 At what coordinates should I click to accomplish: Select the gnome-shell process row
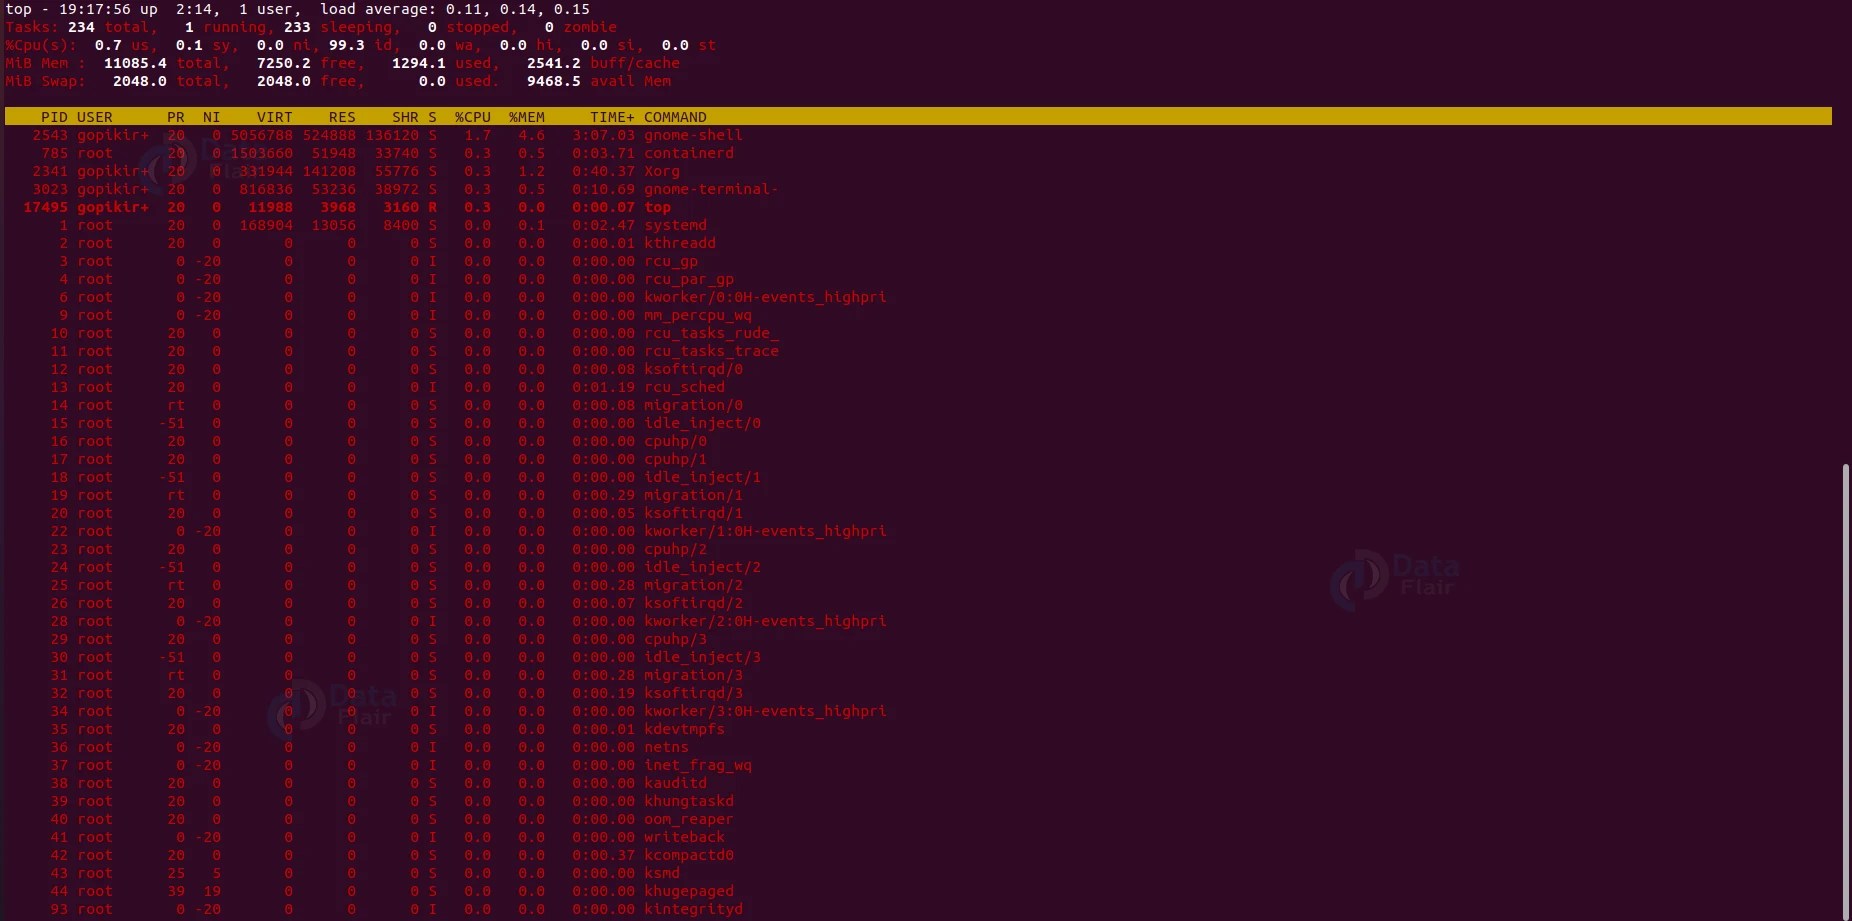tap(400, 135)
